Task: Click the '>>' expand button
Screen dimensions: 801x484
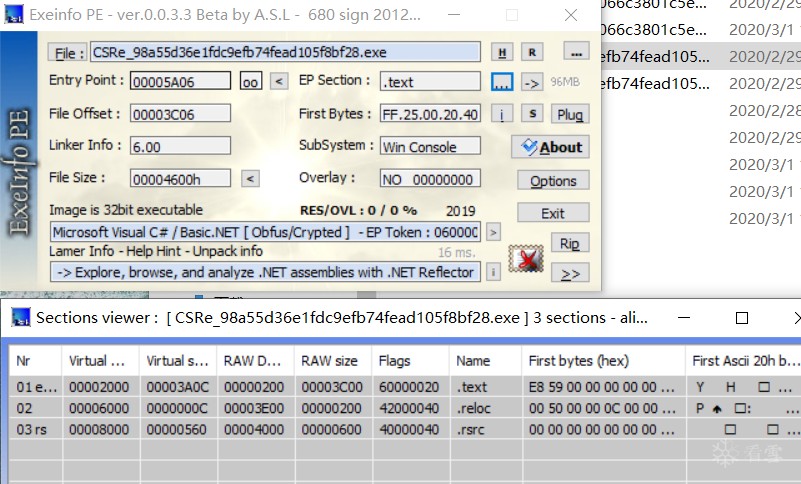Action: [570, 273]
